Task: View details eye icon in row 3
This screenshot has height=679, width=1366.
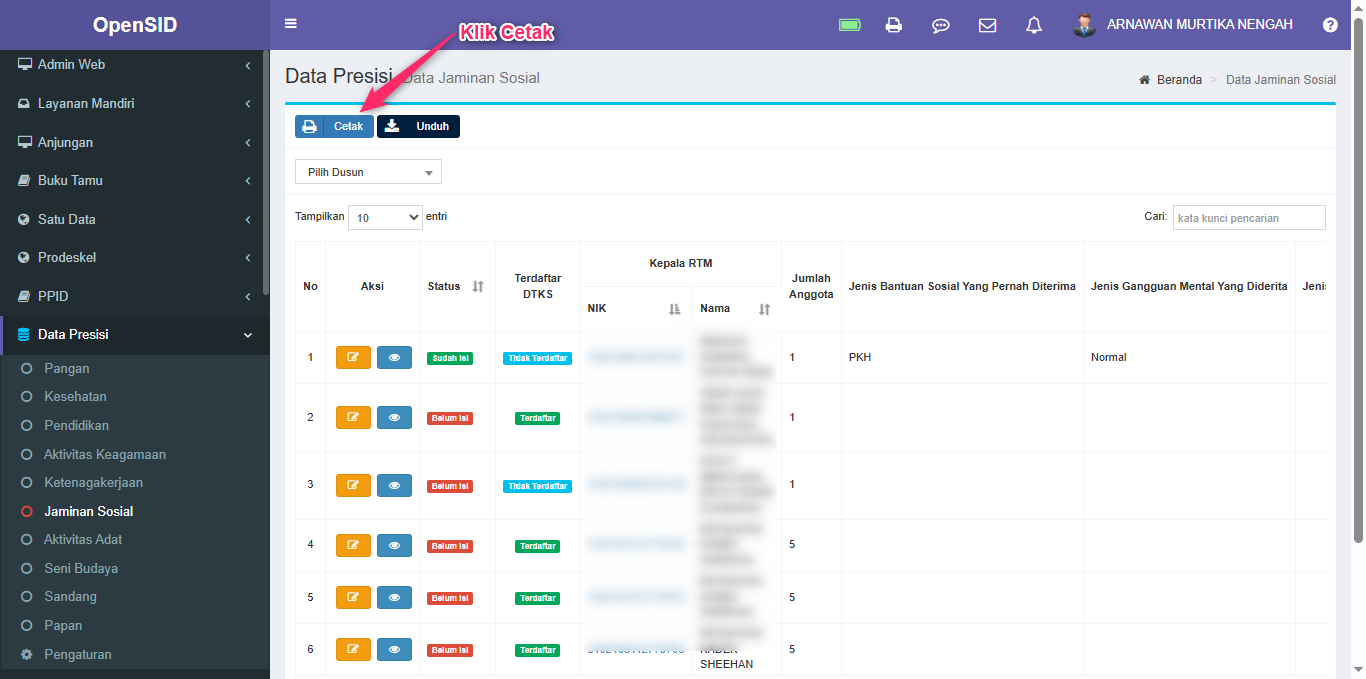Action: [x=394, y=485]
